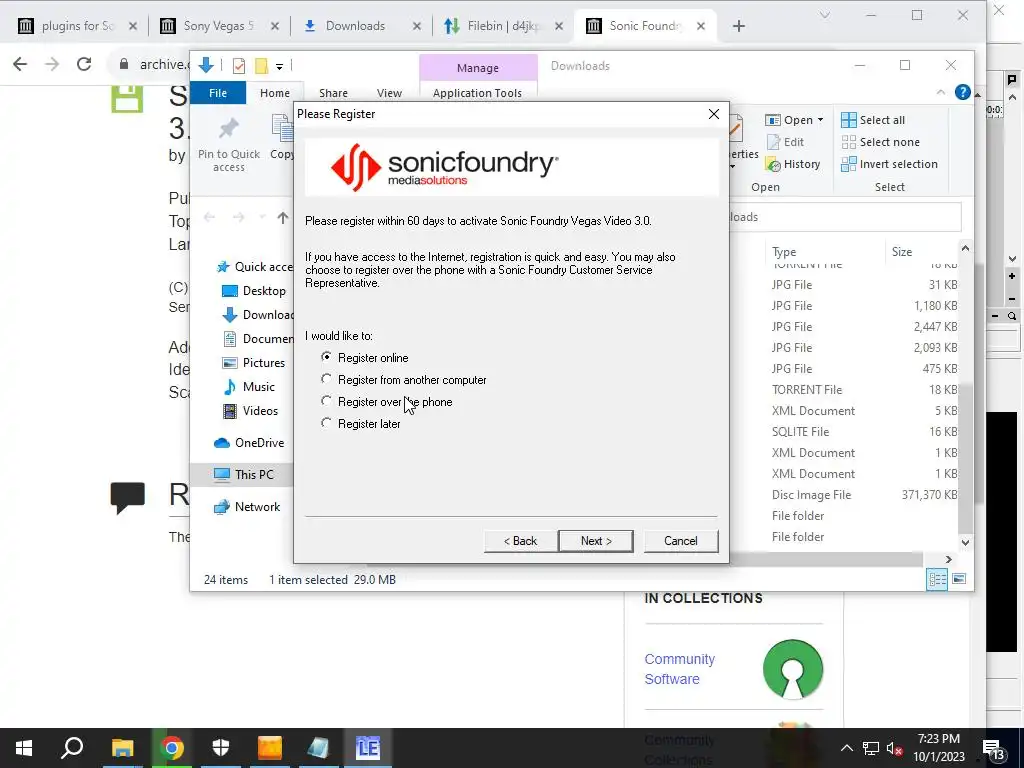Image resolution: width=1024 pixels, height=768 pixels.
Task: Expand the Open dropdown in the ribbon
Action: (x=820, y=120)
